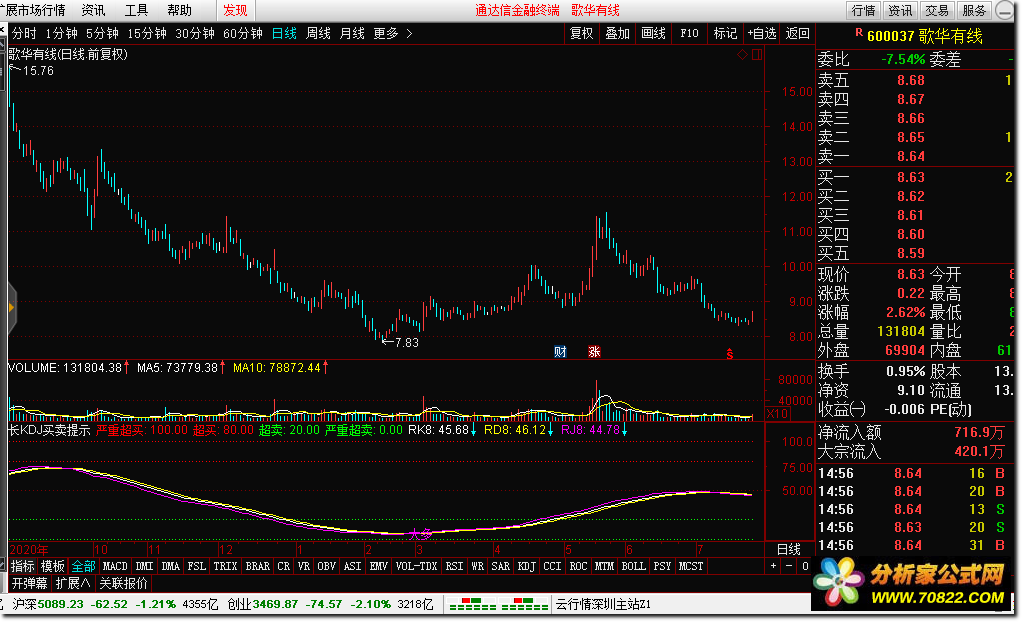Click the + zoom-in button below chart

774,566
